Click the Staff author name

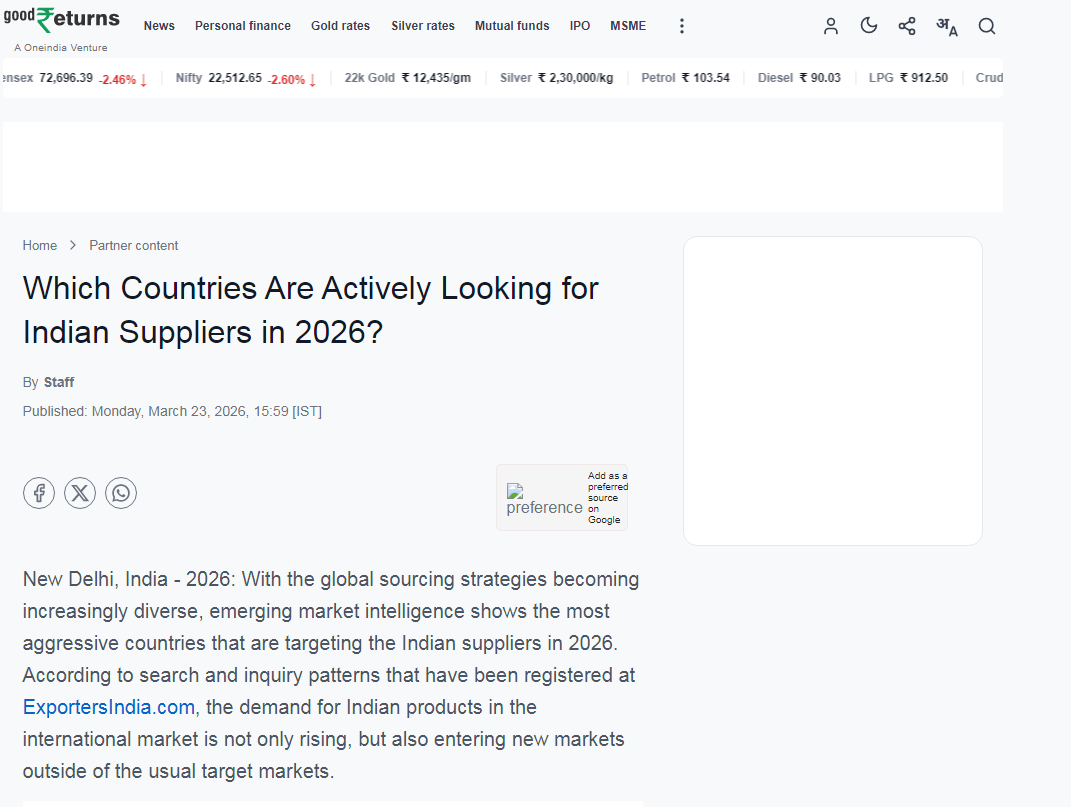(x=59, y=382)
